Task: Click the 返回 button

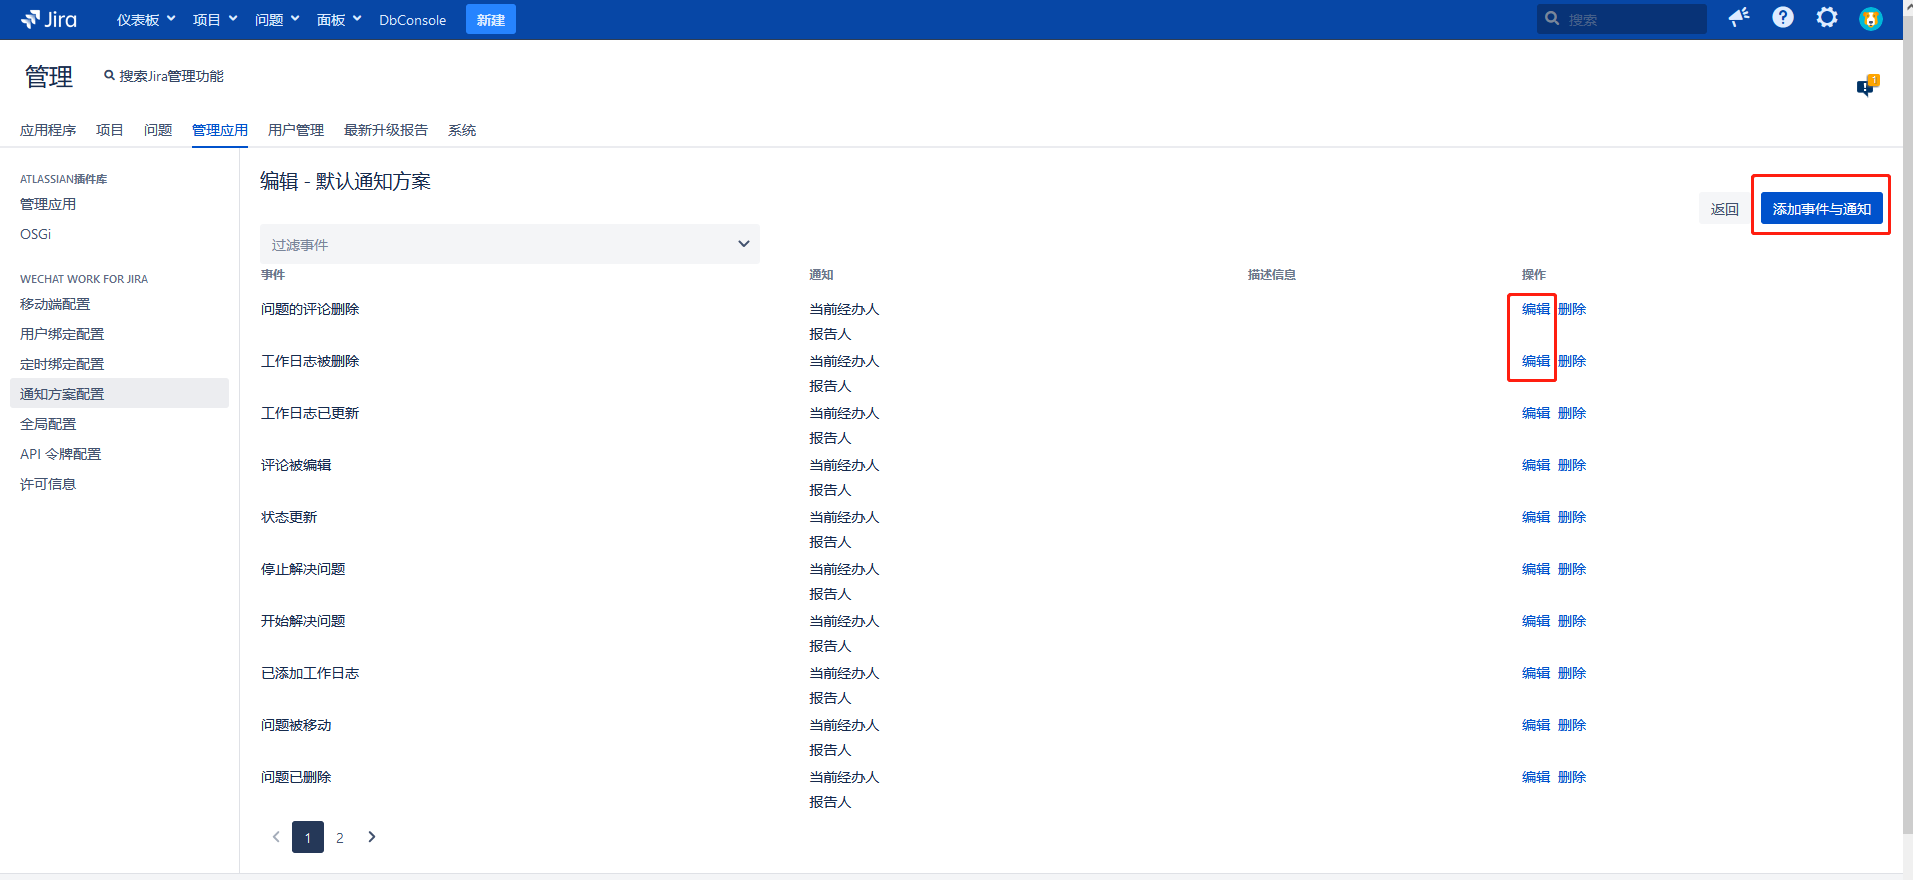Action: [1724, 209]
